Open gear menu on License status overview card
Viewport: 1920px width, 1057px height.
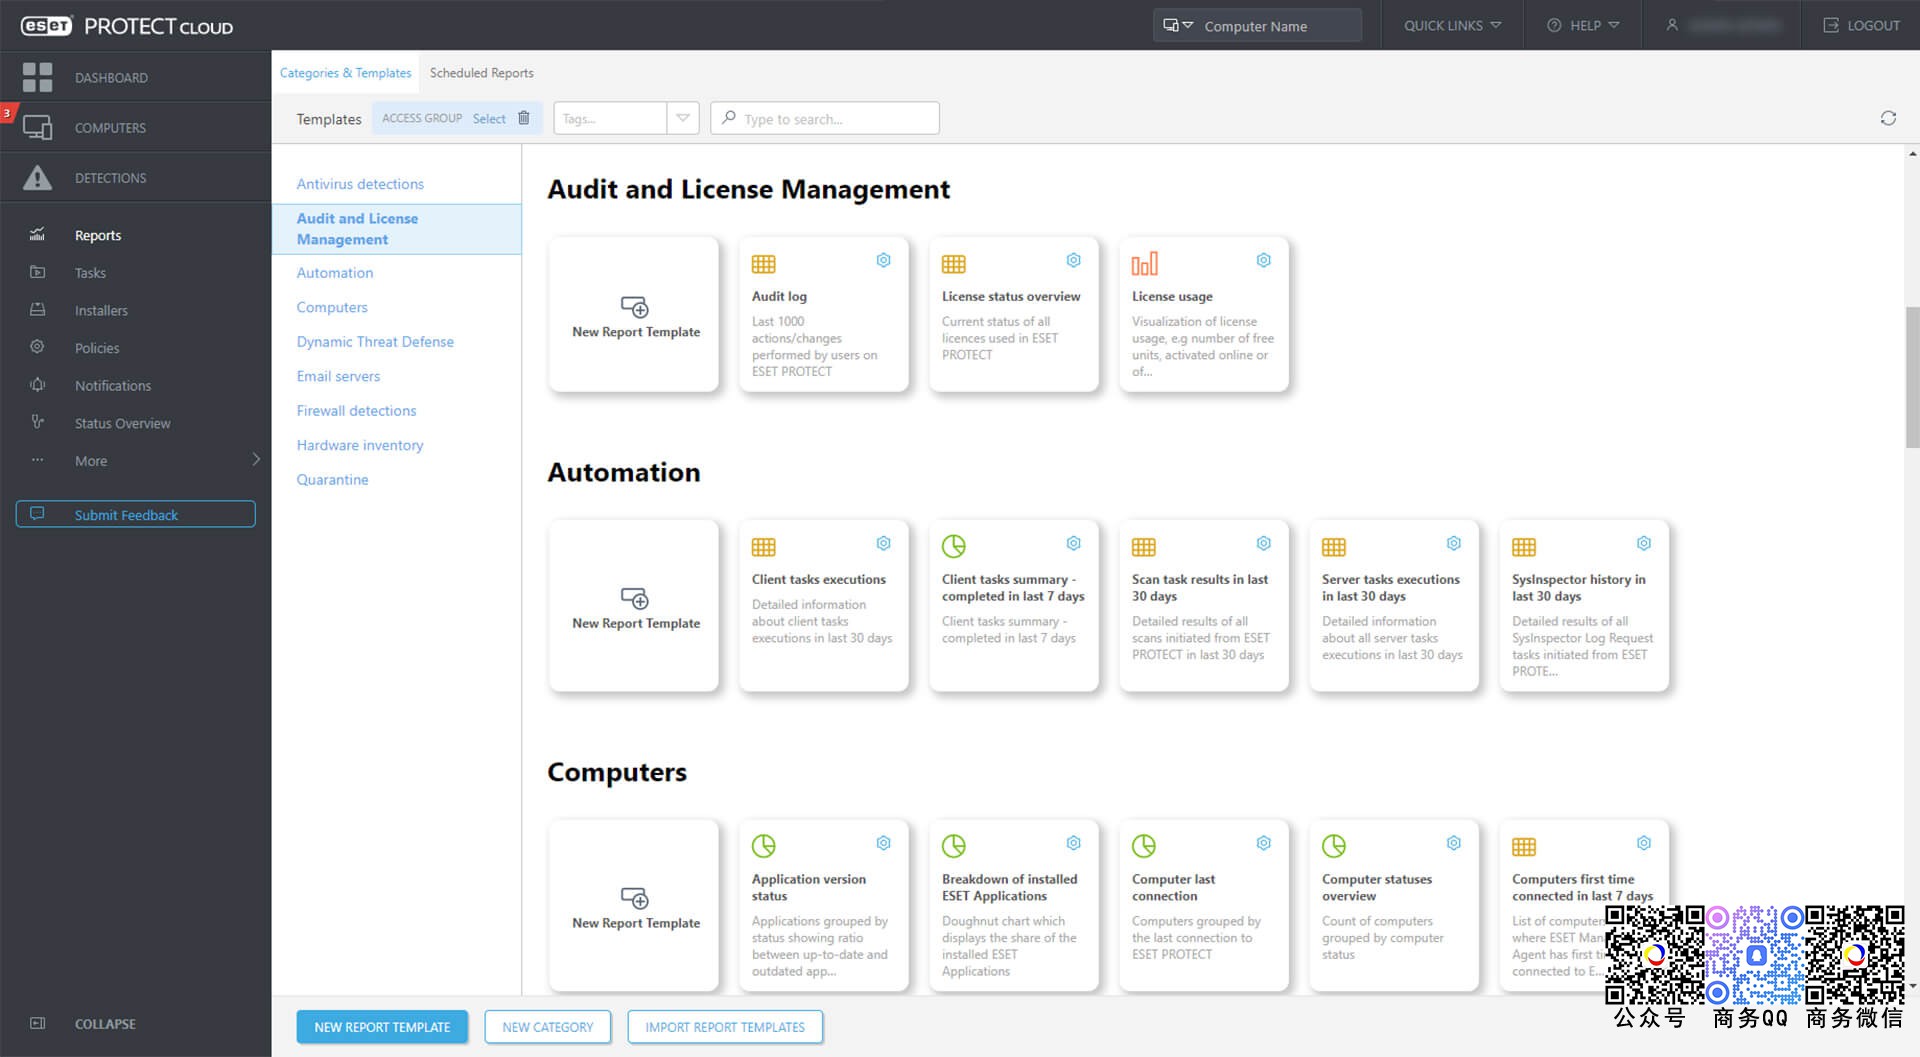coord(1074,260)
